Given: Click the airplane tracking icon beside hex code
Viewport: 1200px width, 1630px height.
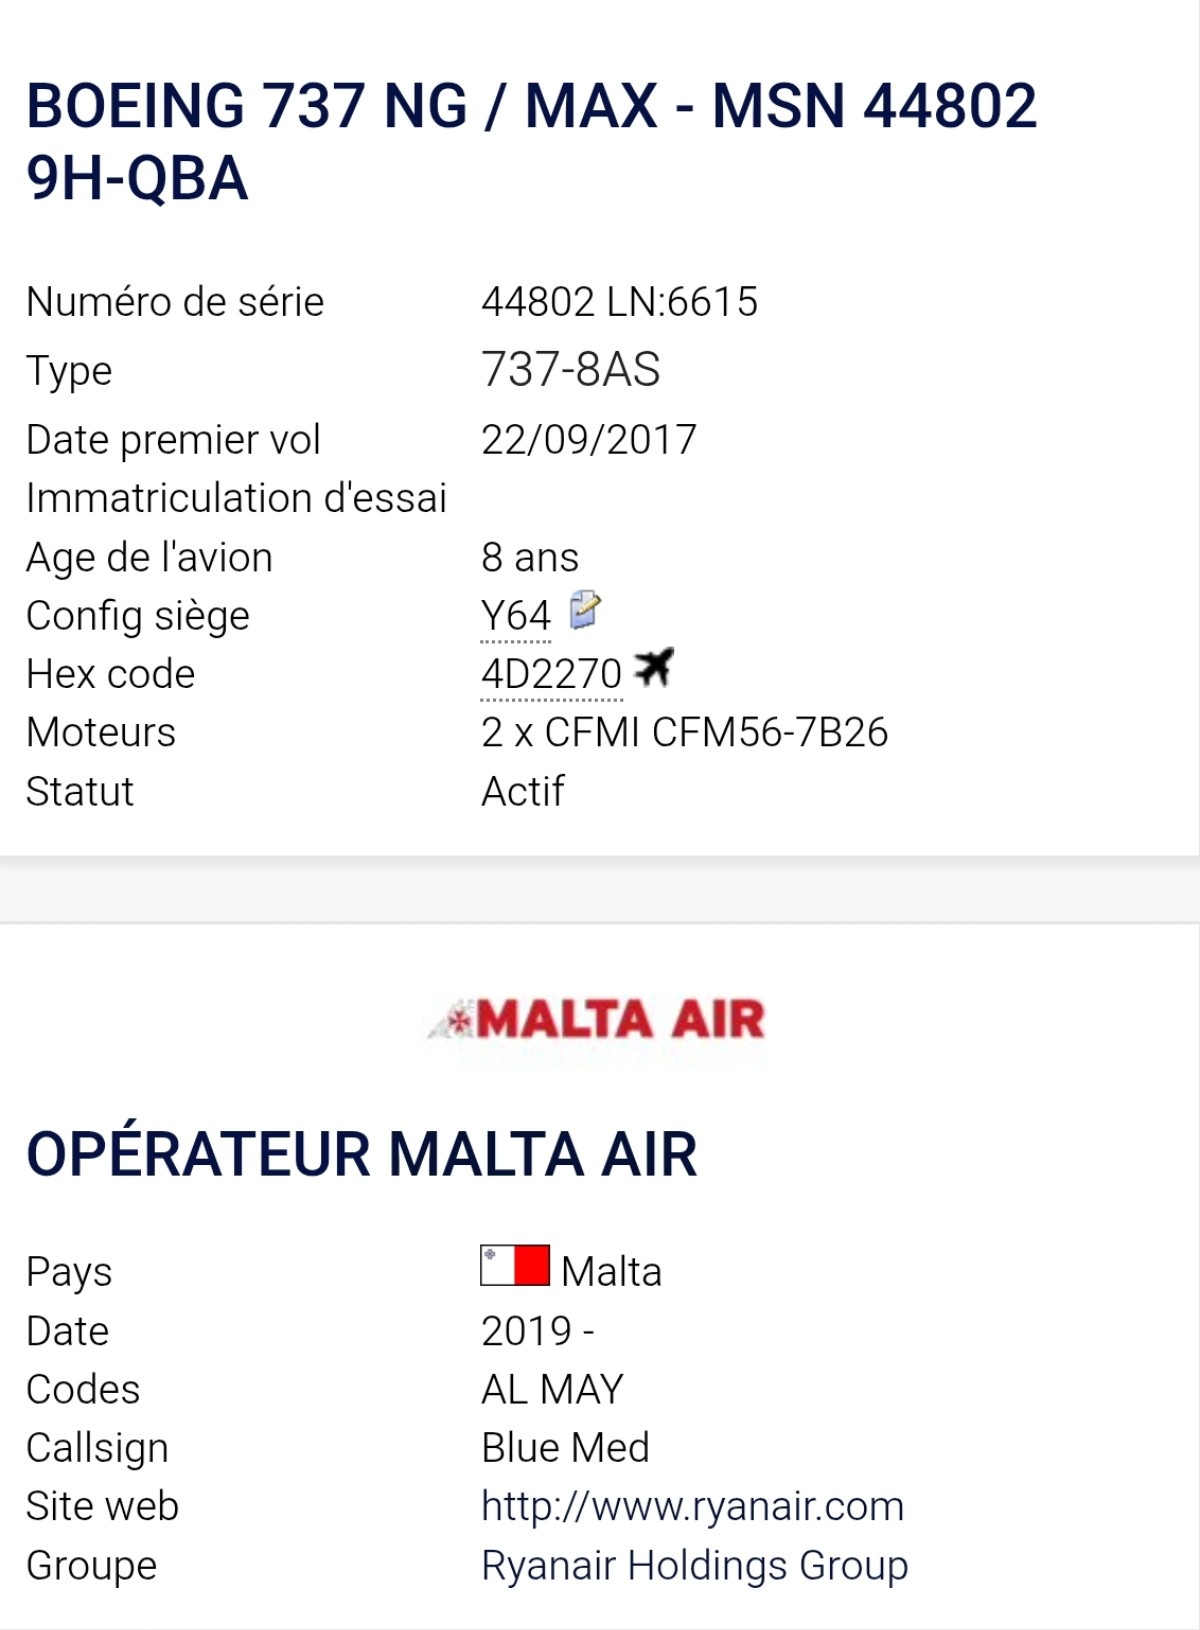Looking at the screenshot, I should click(654, 667).
